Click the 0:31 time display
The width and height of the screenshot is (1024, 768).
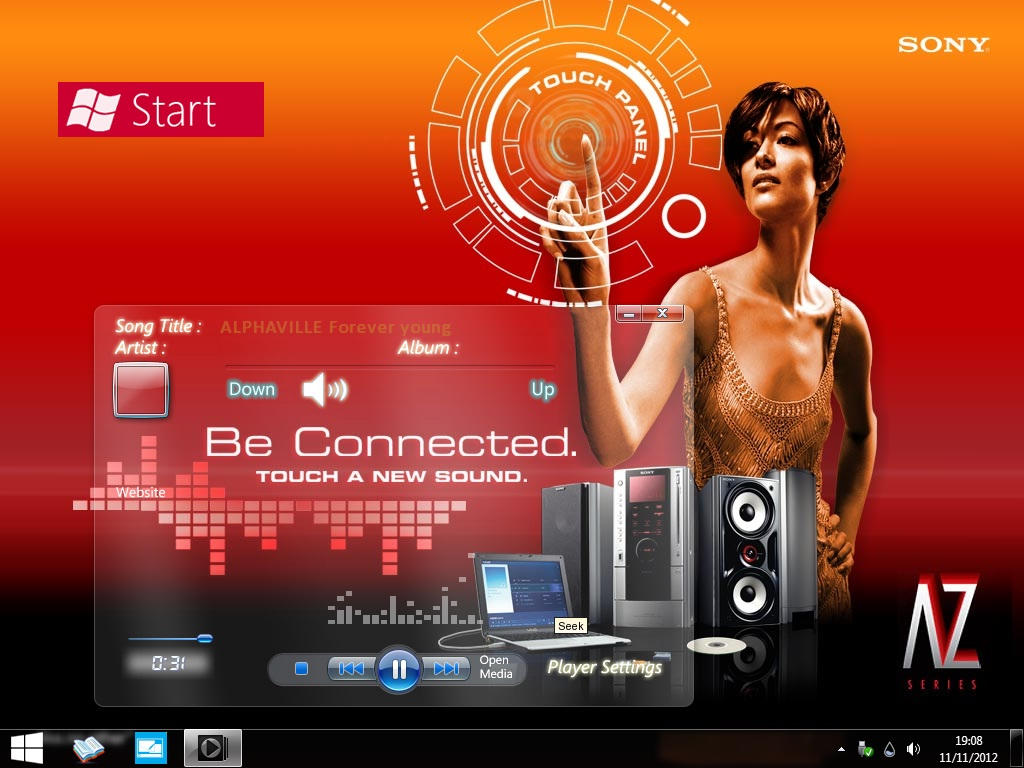click(x=167, y=663)
